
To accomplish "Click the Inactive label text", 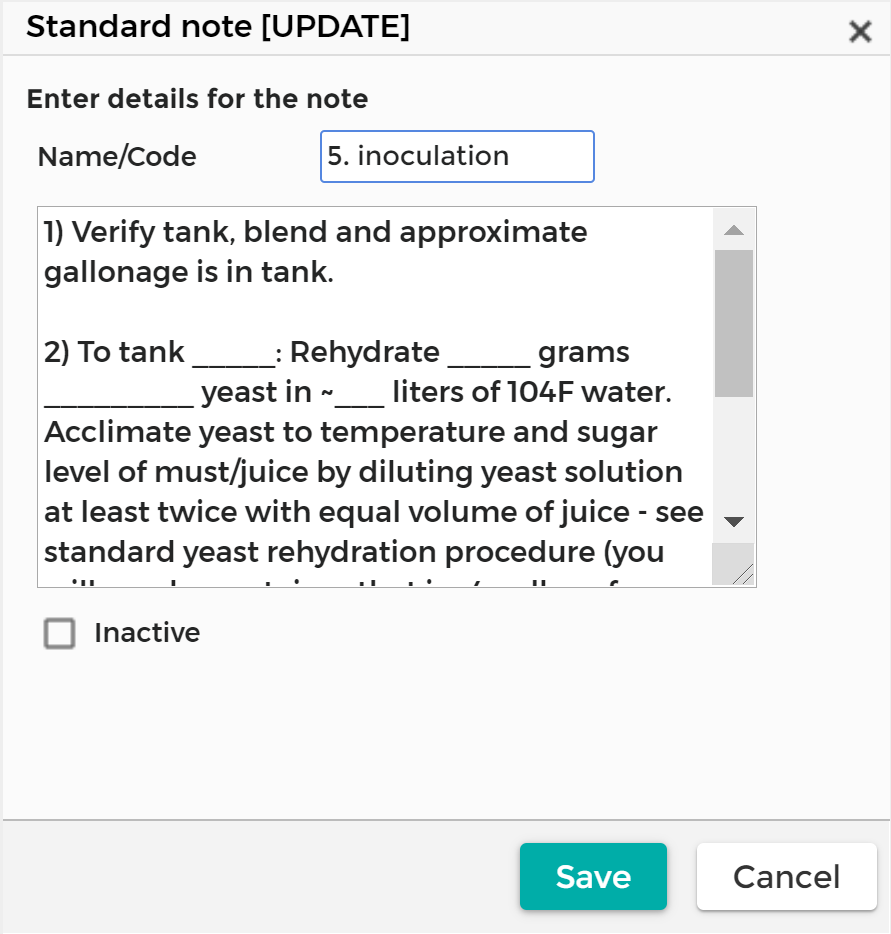I will pos(147,634).
